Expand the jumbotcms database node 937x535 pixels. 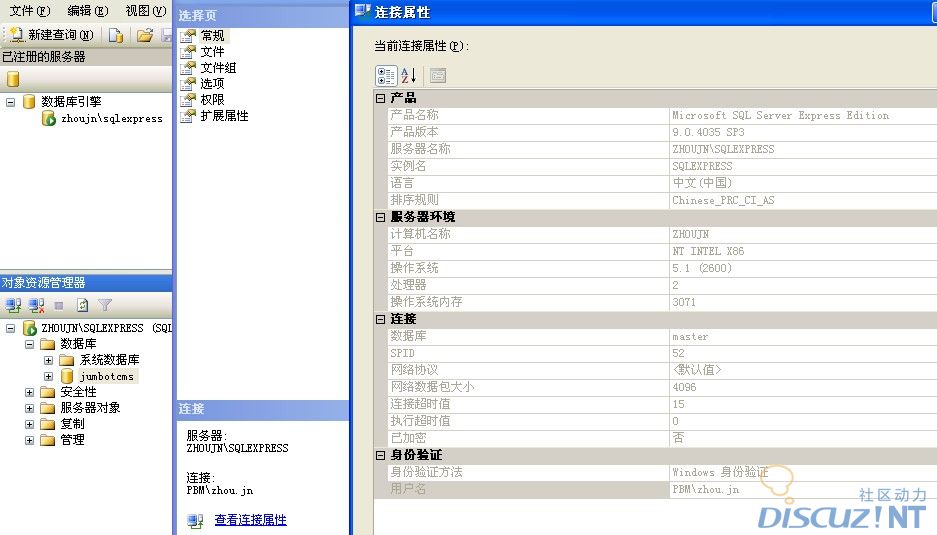click(48, 377)
